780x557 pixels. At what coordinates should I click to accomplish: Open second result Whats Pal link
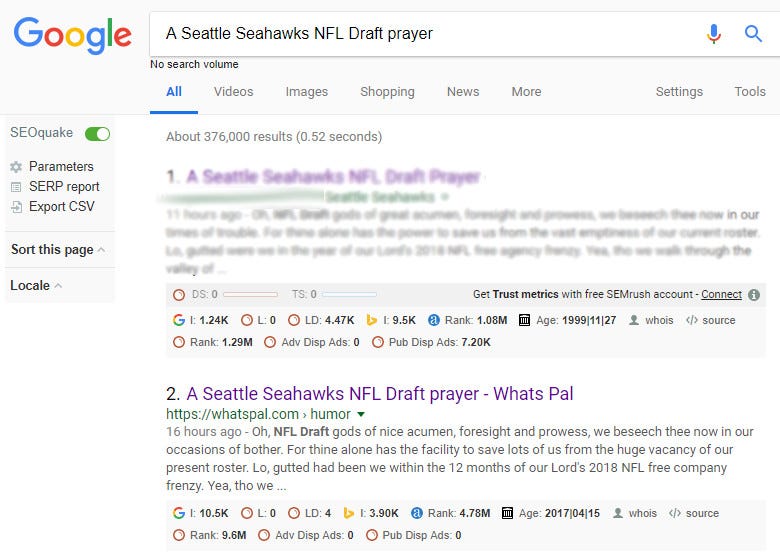[x=380, y=394]
